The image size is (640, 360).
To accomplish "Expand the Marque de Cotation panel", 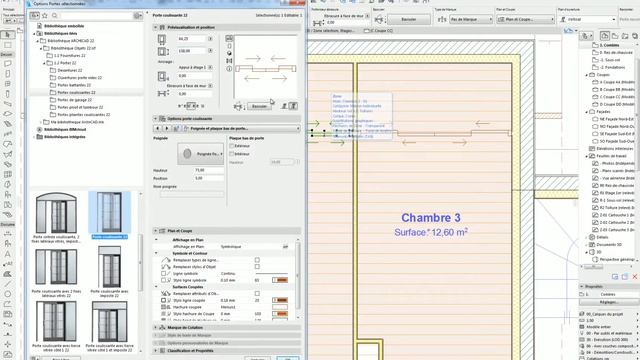I will click(x=156, y=328).
